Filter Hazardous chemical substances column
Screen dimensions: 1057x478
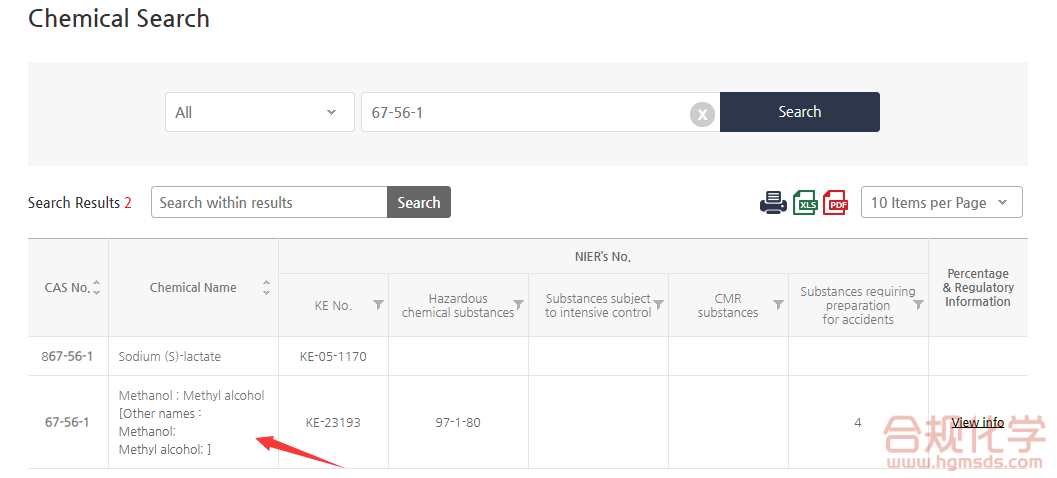[518, 305]
